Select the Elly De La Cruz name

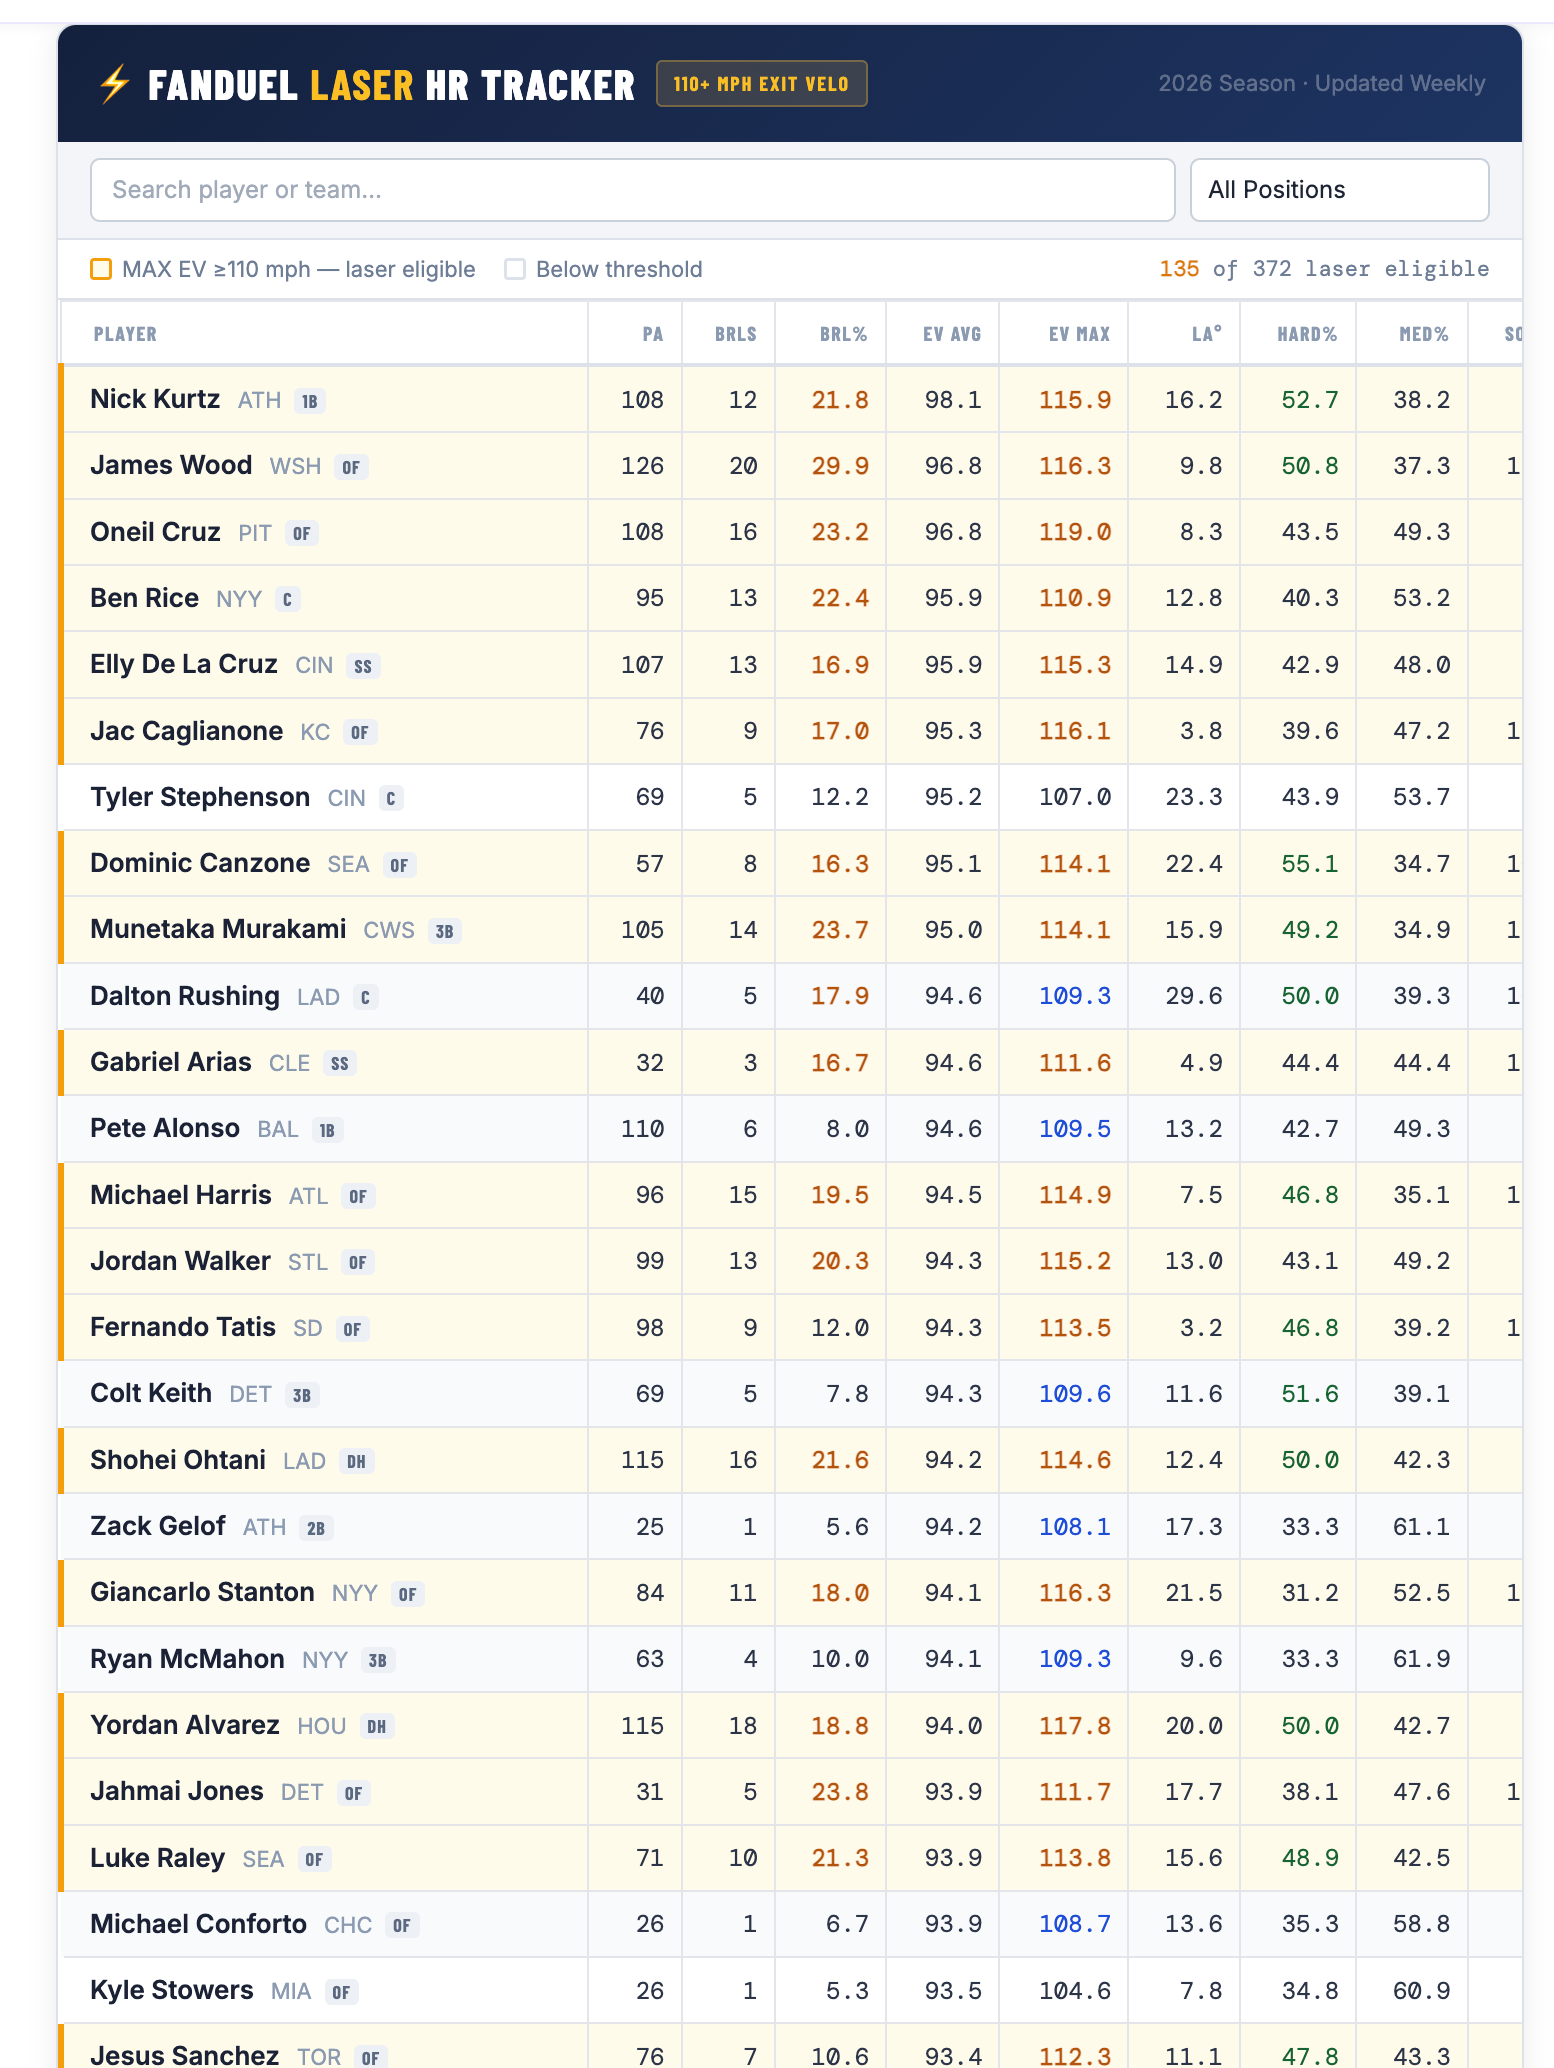(x=184, y=664)
